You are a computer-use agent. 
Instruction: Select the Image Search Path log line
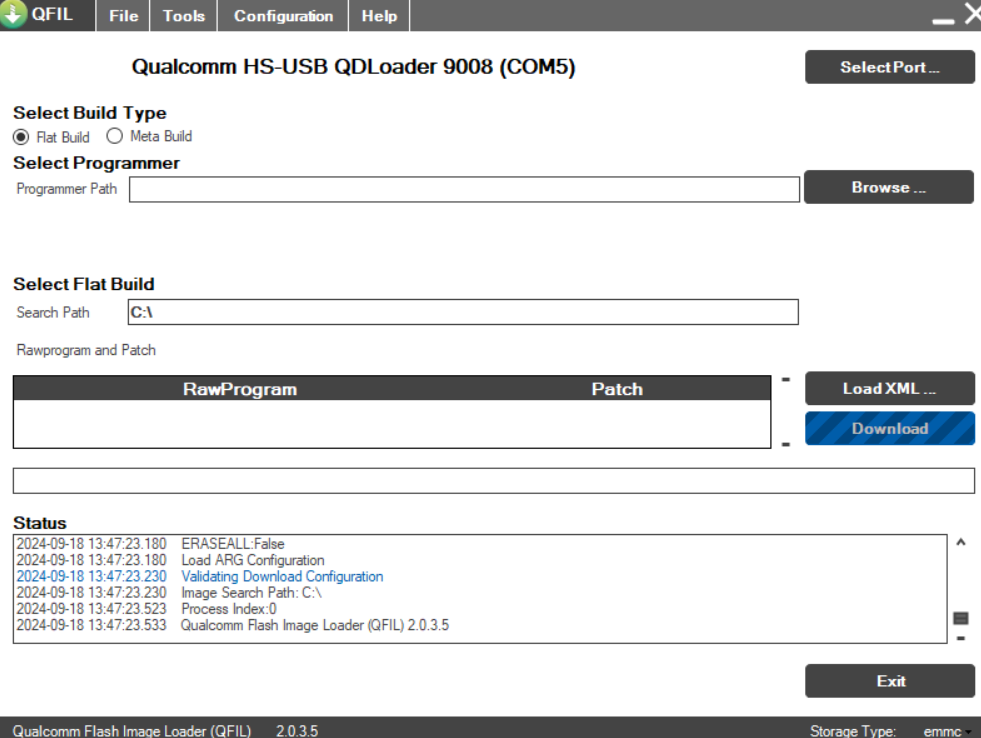(169, 593)
